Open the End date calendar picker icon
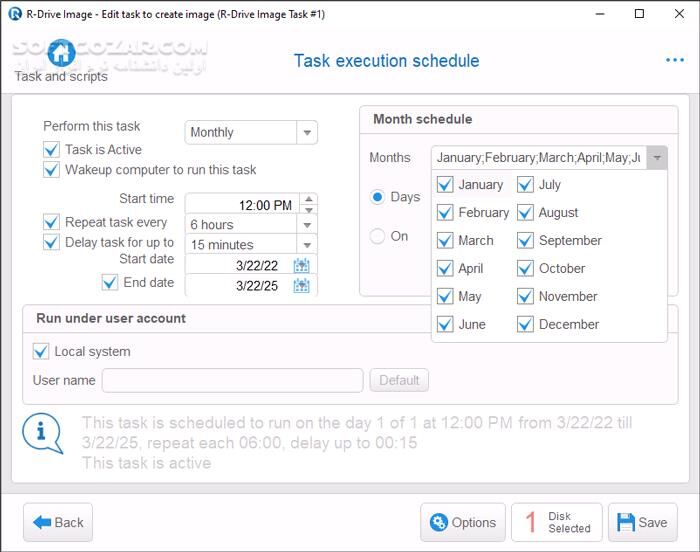 [x=301, y=286]
